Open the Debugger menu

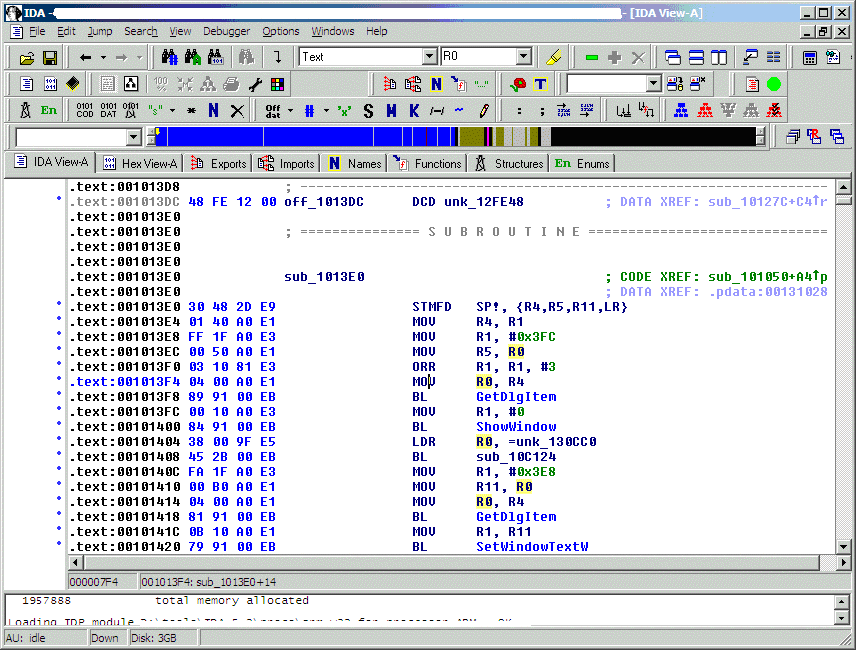(226, 31)
